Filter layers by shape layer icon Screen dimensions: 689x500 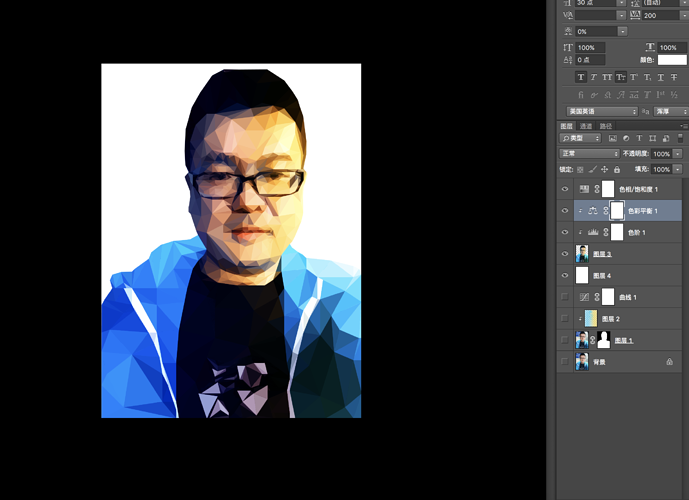(x=653, y=138)
